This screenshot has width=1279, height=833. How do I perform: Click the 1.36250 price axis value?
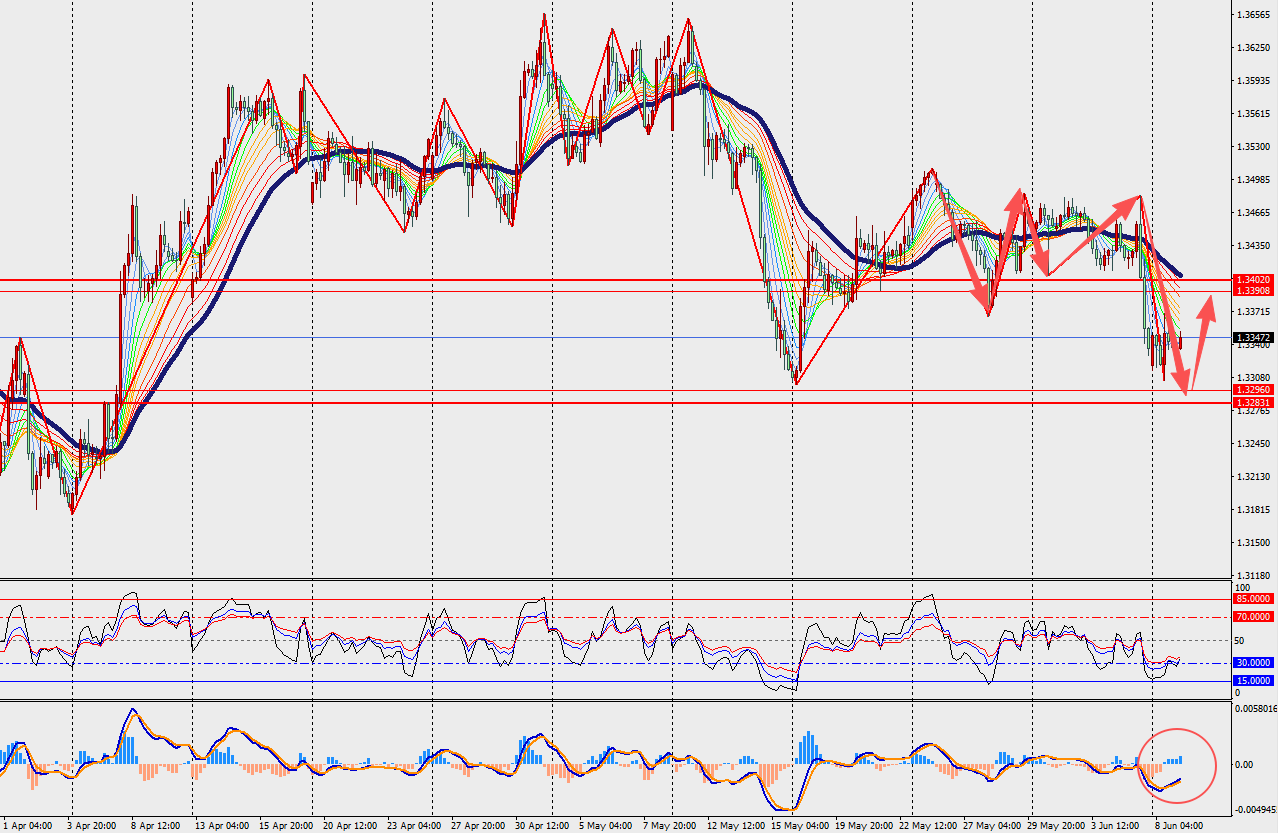(x=1254, y=48)
